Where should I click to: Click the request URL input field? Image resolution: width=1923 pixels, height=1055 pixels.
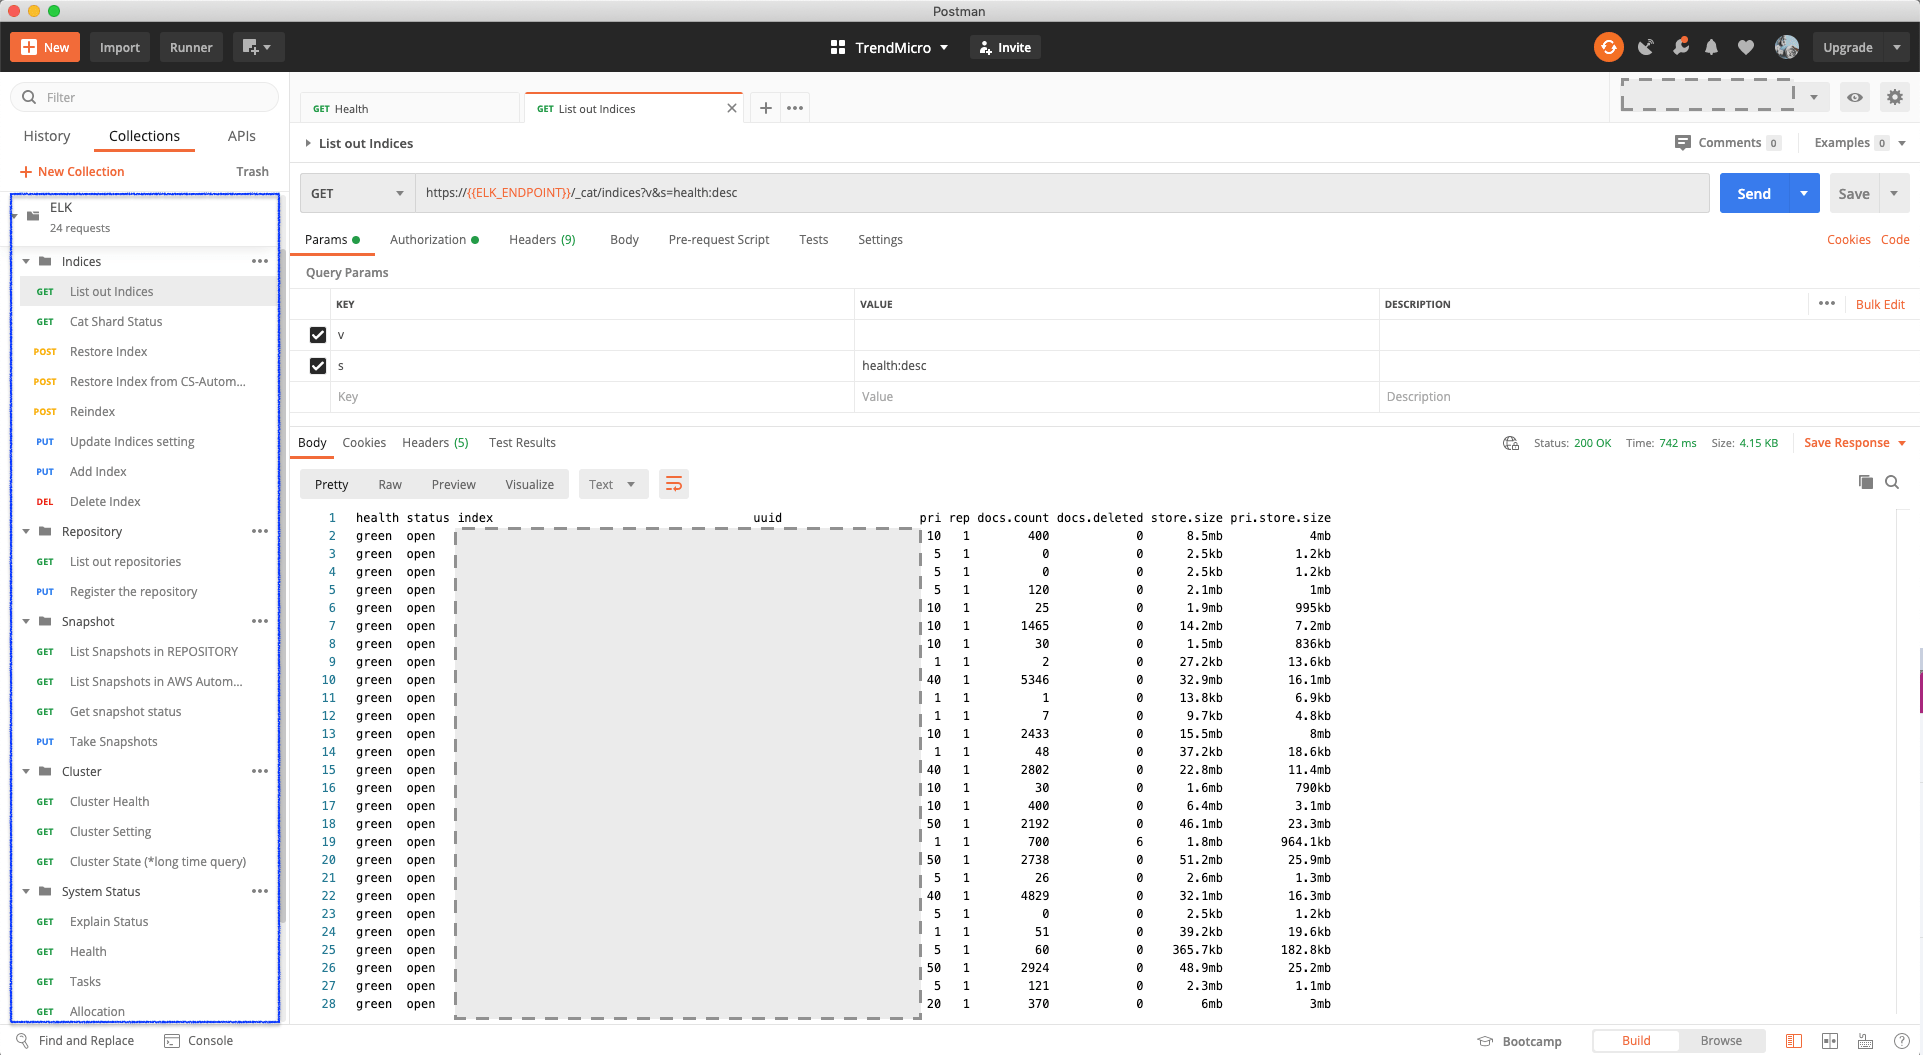coord(1062,193)
